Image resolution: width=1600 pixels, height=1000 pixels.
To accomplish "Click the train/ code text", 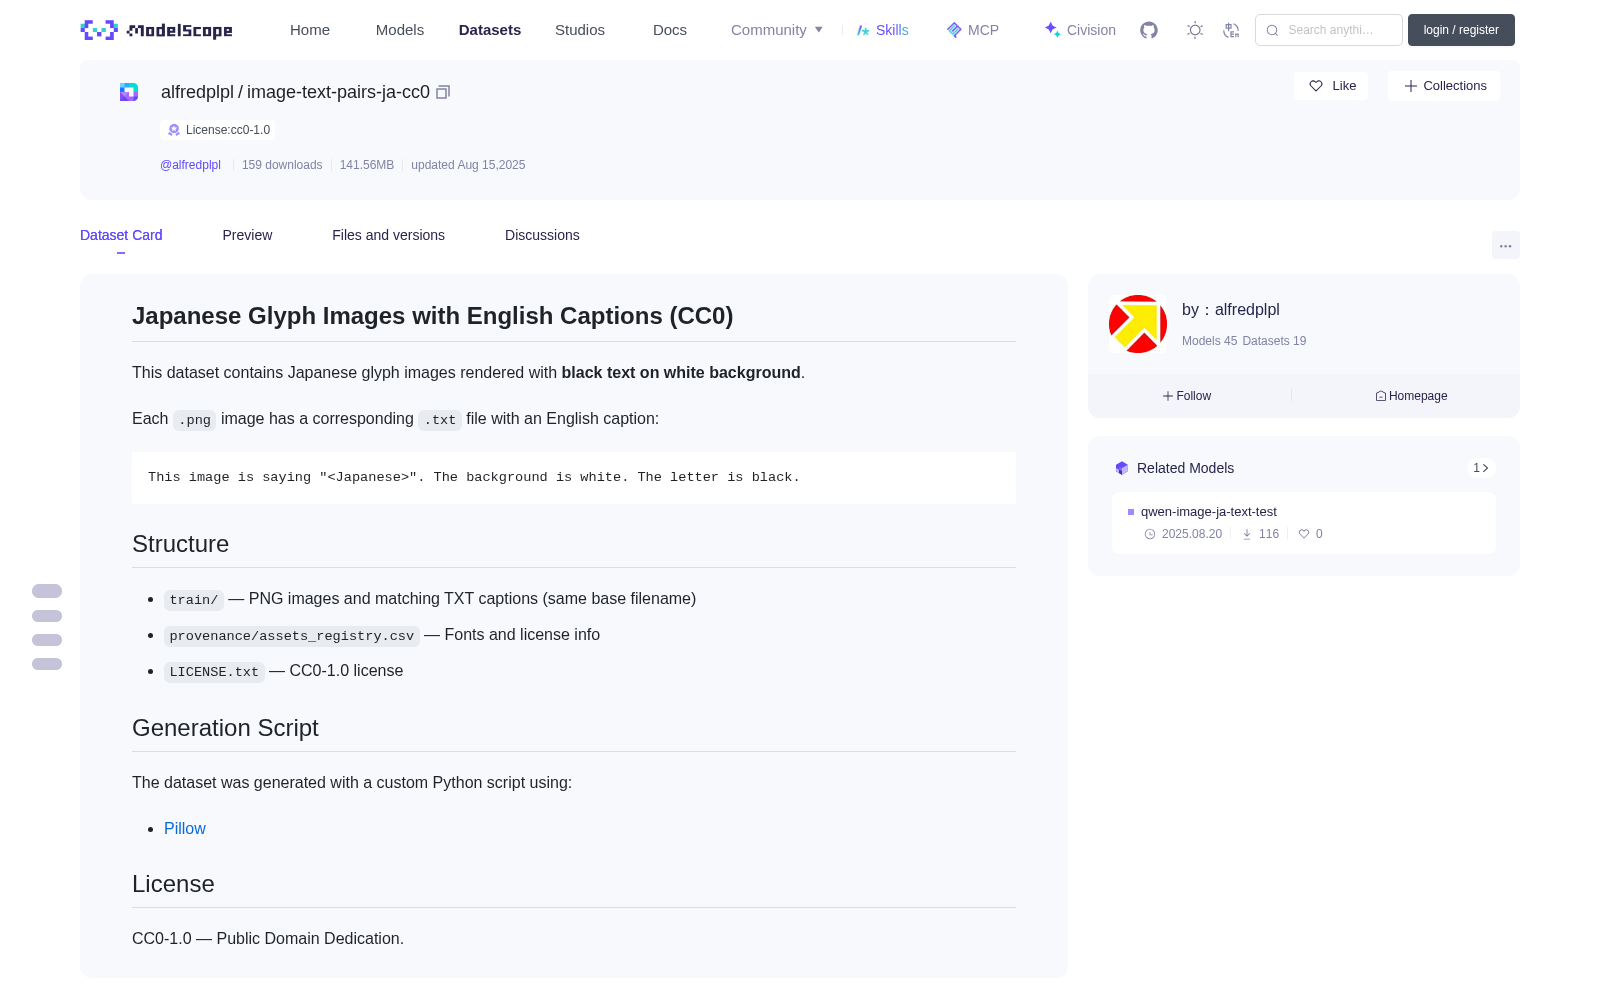I will [x=194, y=600].
